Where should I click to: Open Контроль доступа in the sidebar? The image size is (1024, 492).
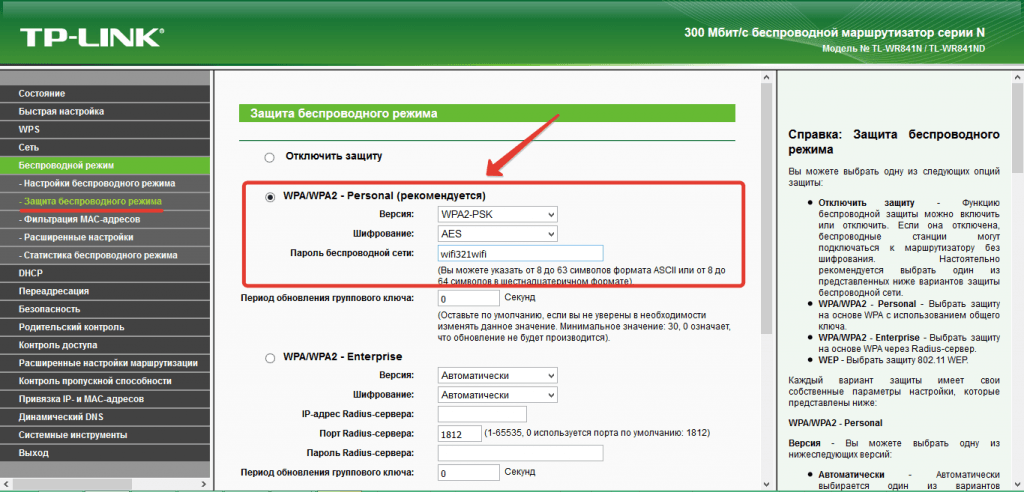105,345
